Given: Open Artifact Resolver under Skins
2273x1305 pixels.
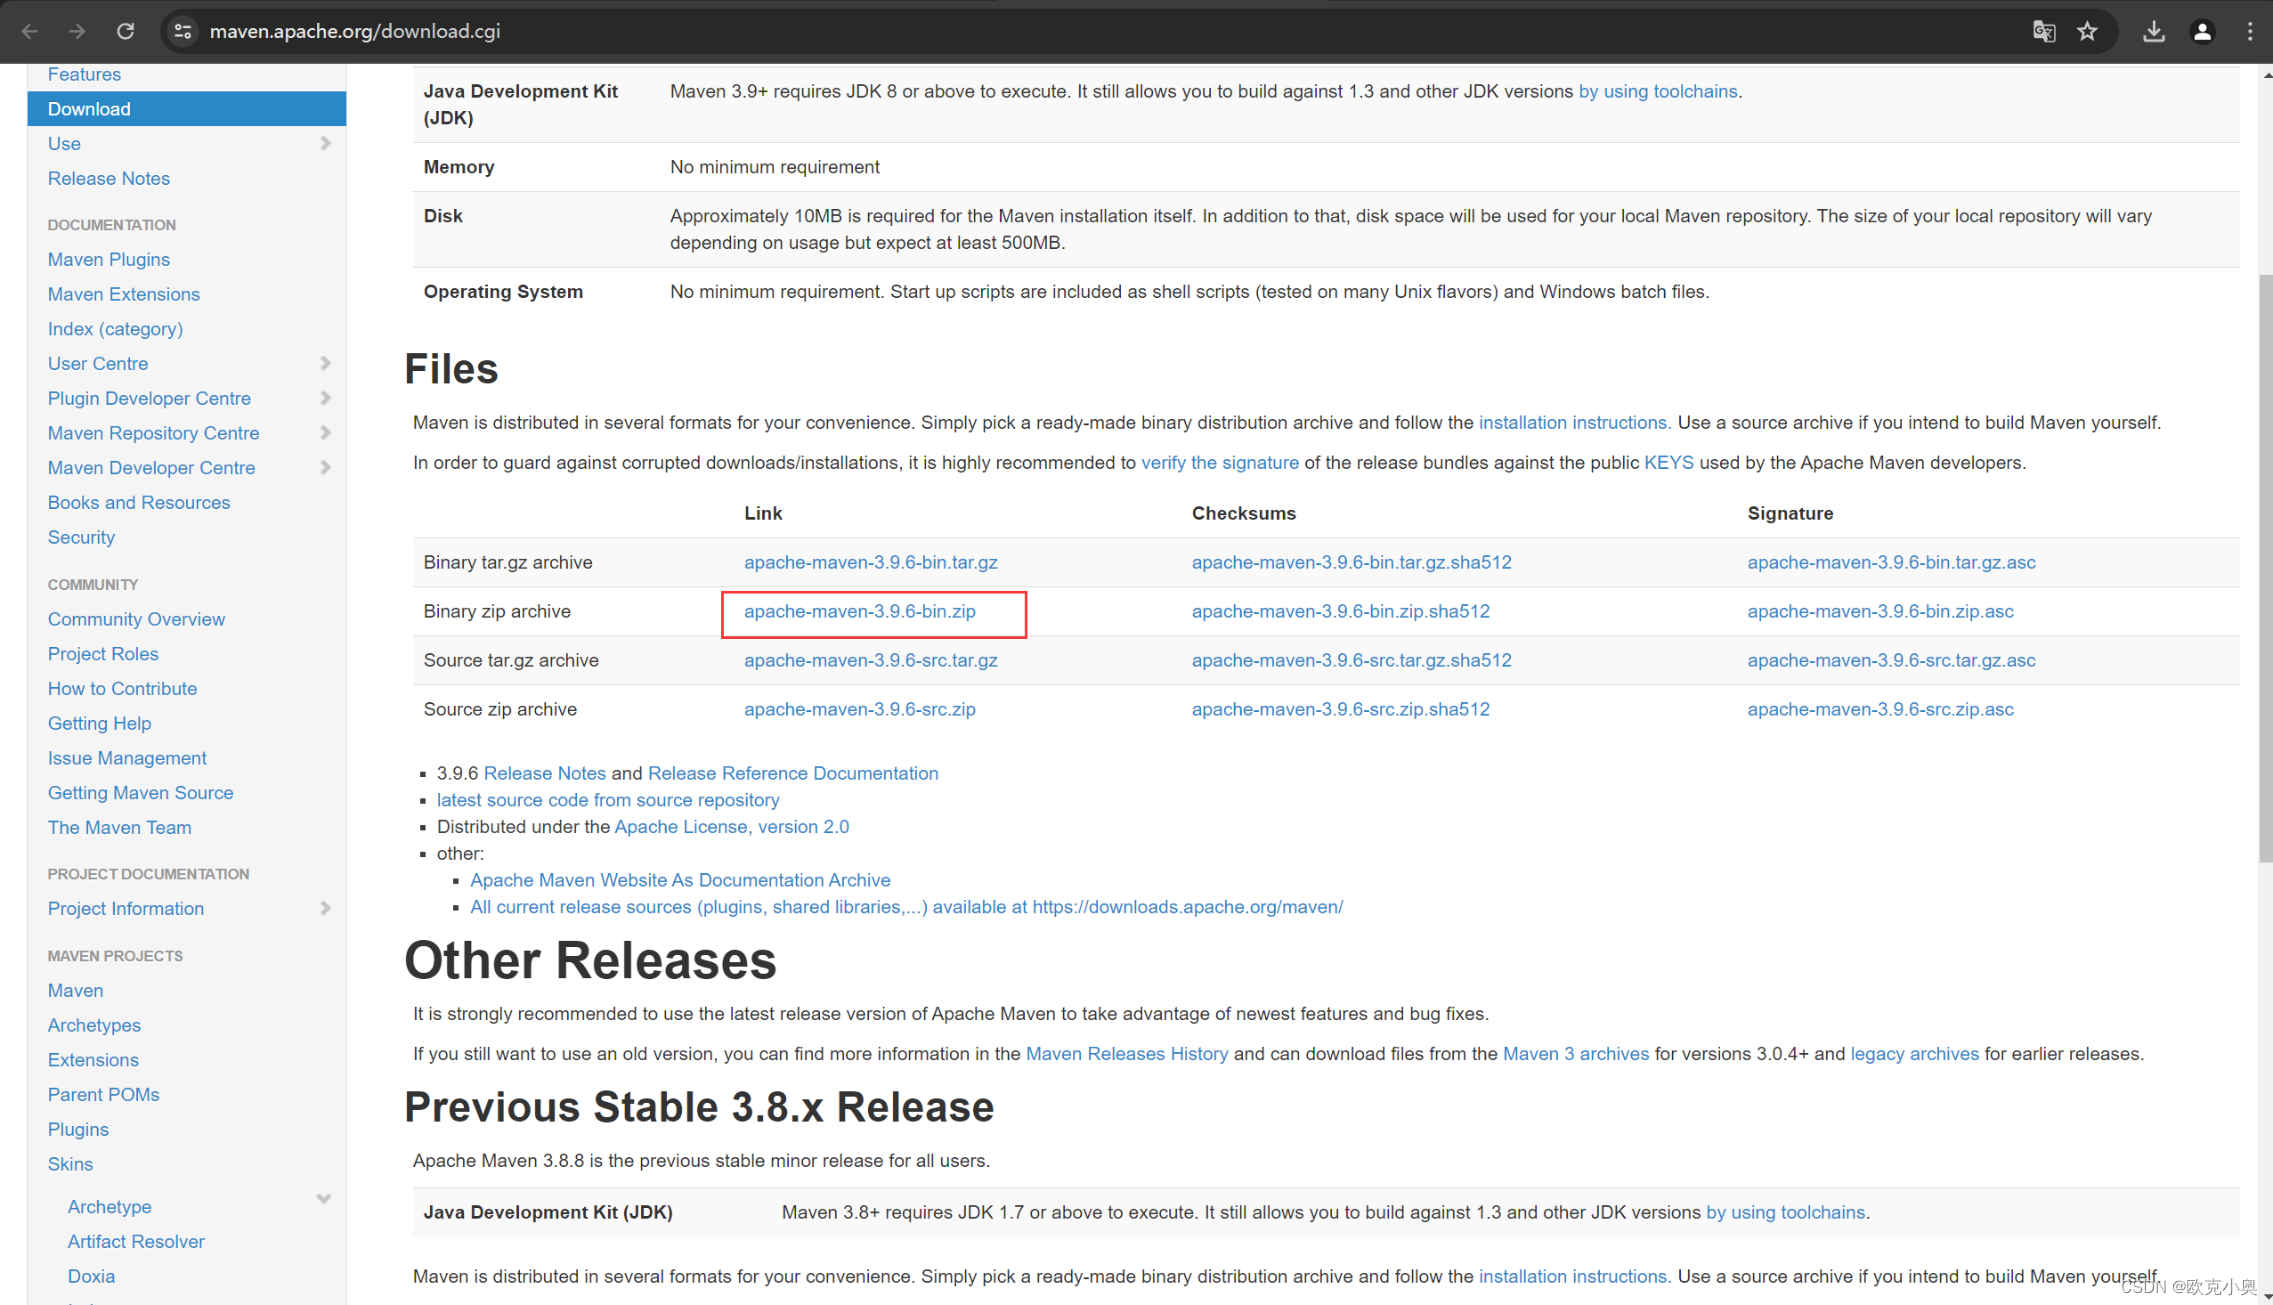Looking at the screenshot, I should (136, 1242).
